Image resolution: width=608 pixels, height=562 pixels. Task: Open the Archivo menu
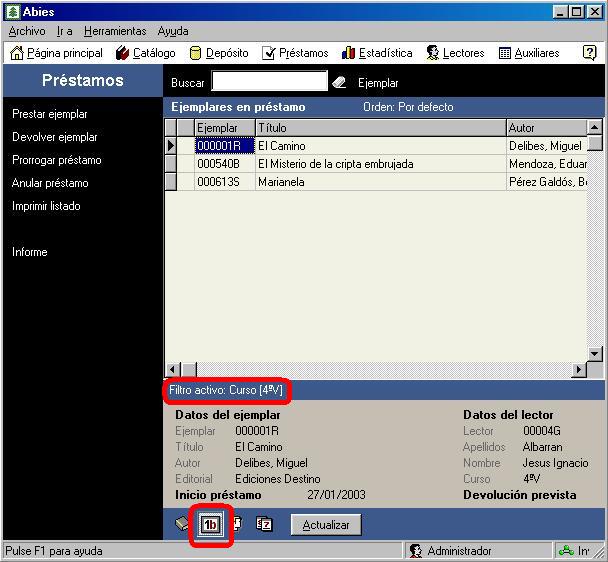(27, 31)
